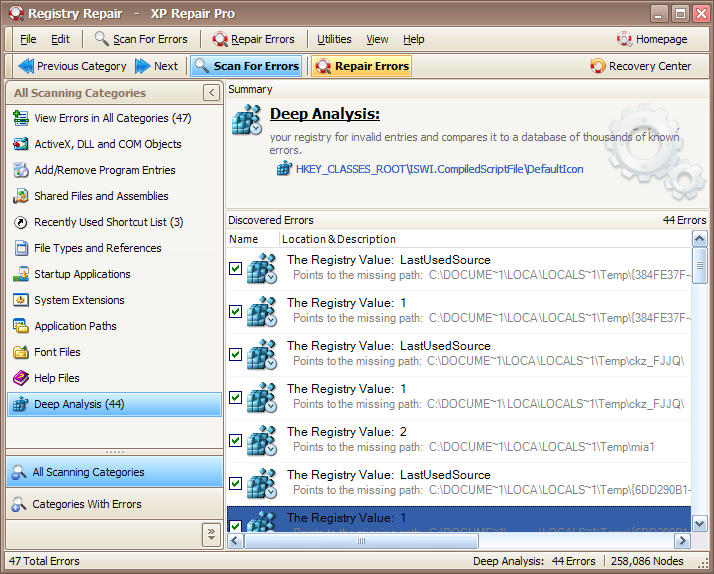
Task: Uncheck the Registry Value 2 mia1 checkbox
Action: (x=235, y=440)
